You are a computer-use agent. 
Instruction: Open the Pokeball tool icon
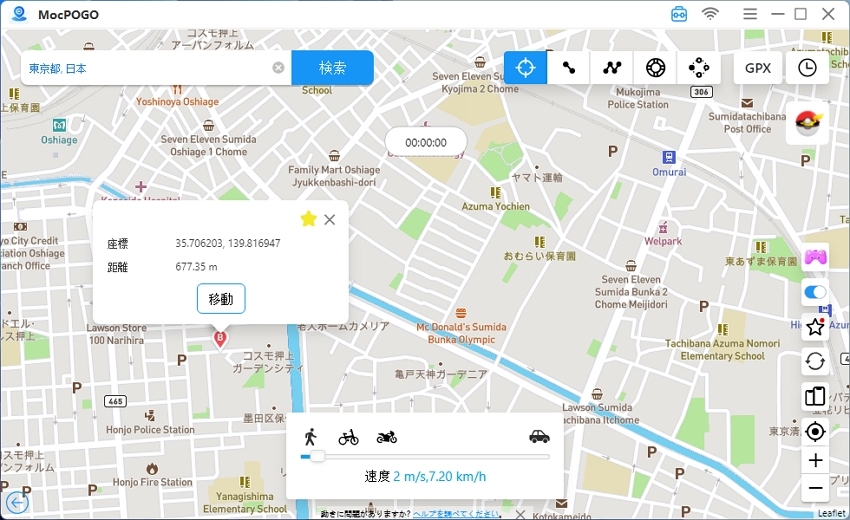[807, 123]
